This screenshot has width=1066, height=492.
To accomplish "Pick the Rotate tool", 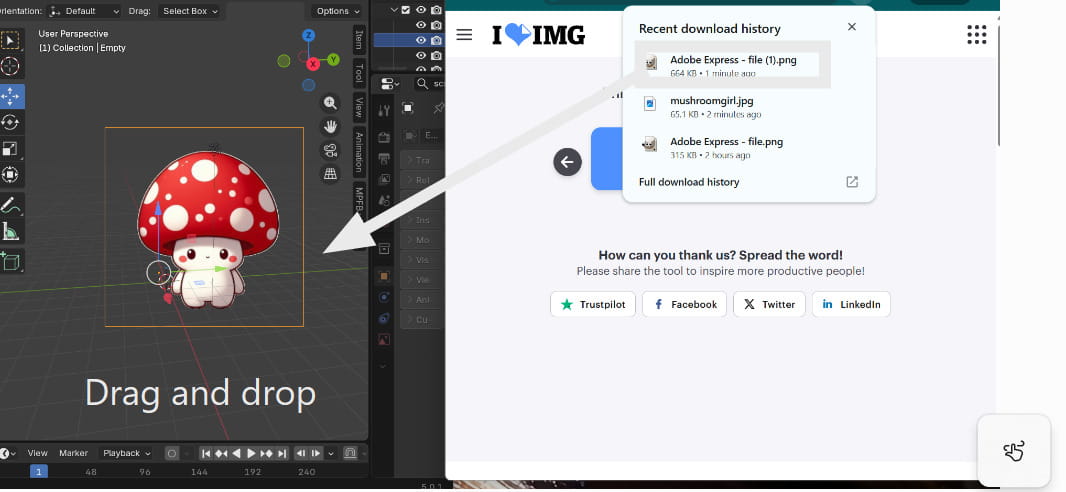I will 10,122.
